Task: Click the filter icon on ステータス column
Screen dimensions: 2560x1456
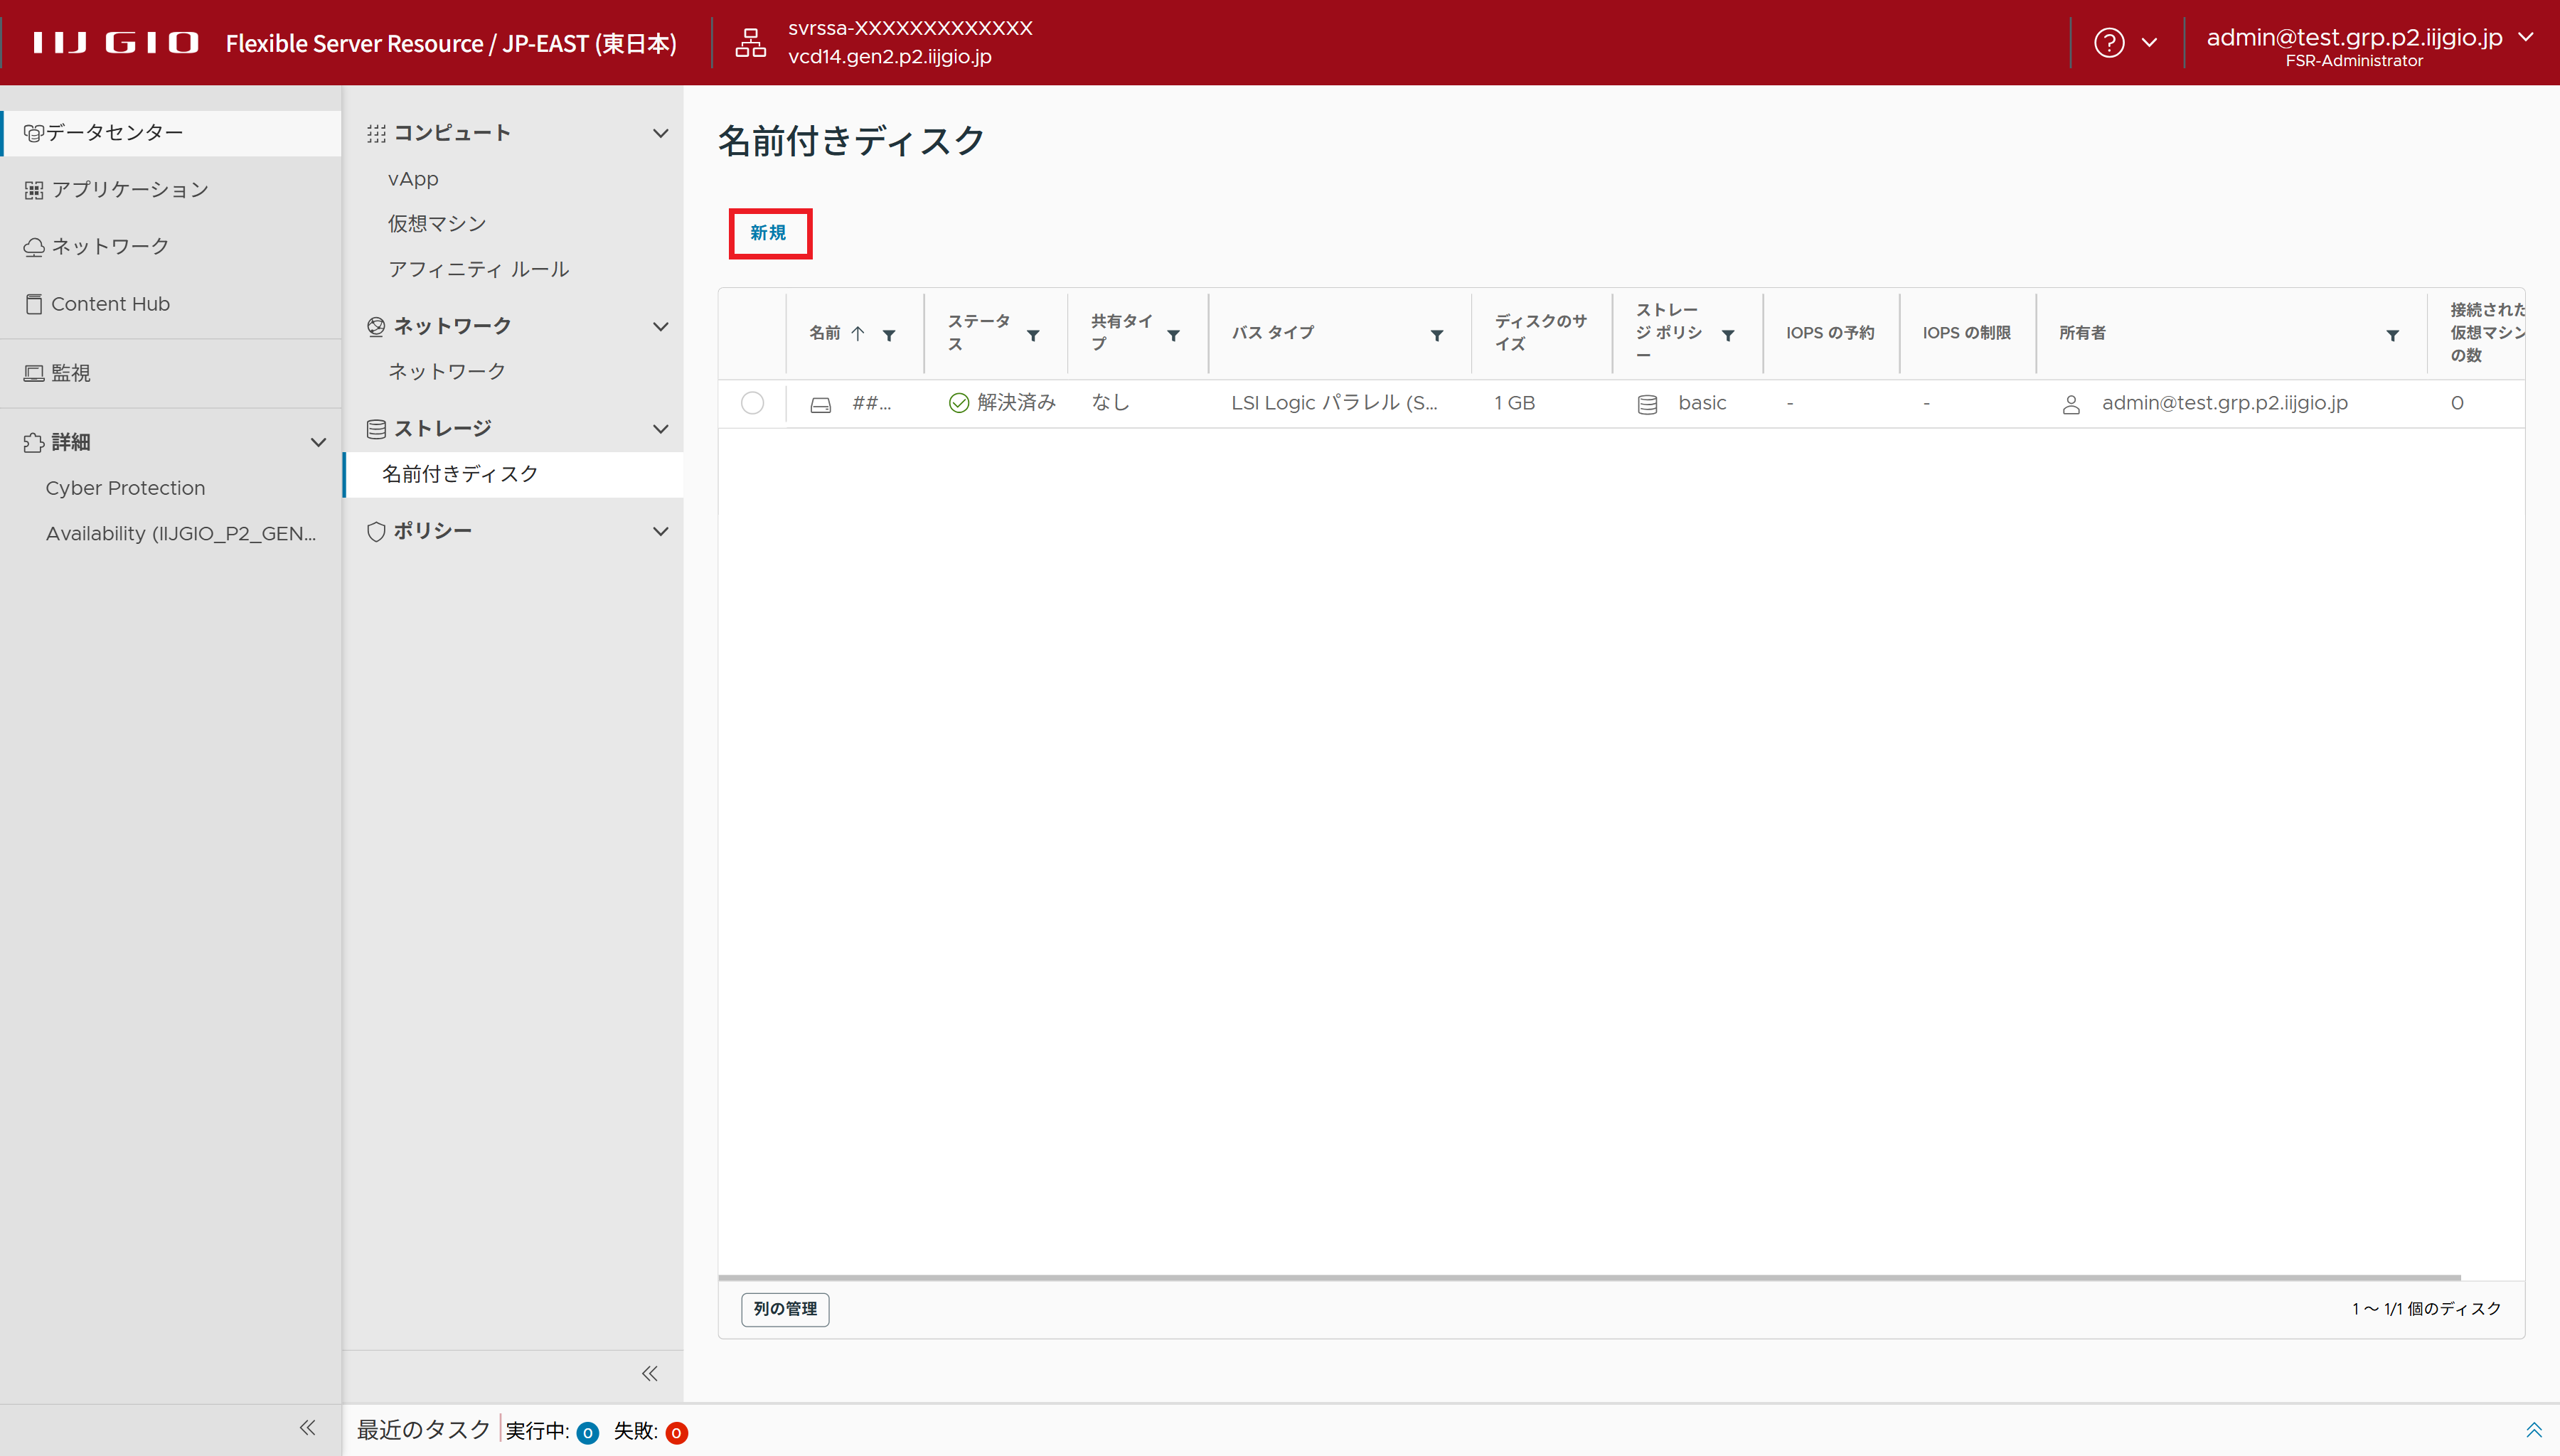Action: (x=1033, y=335)
